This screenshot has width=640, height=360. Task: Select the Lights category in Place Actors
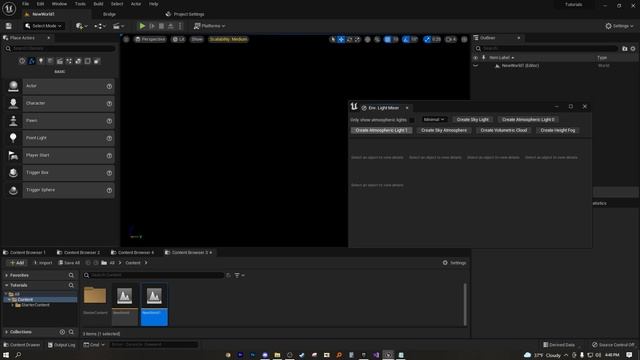pos(41,61)
